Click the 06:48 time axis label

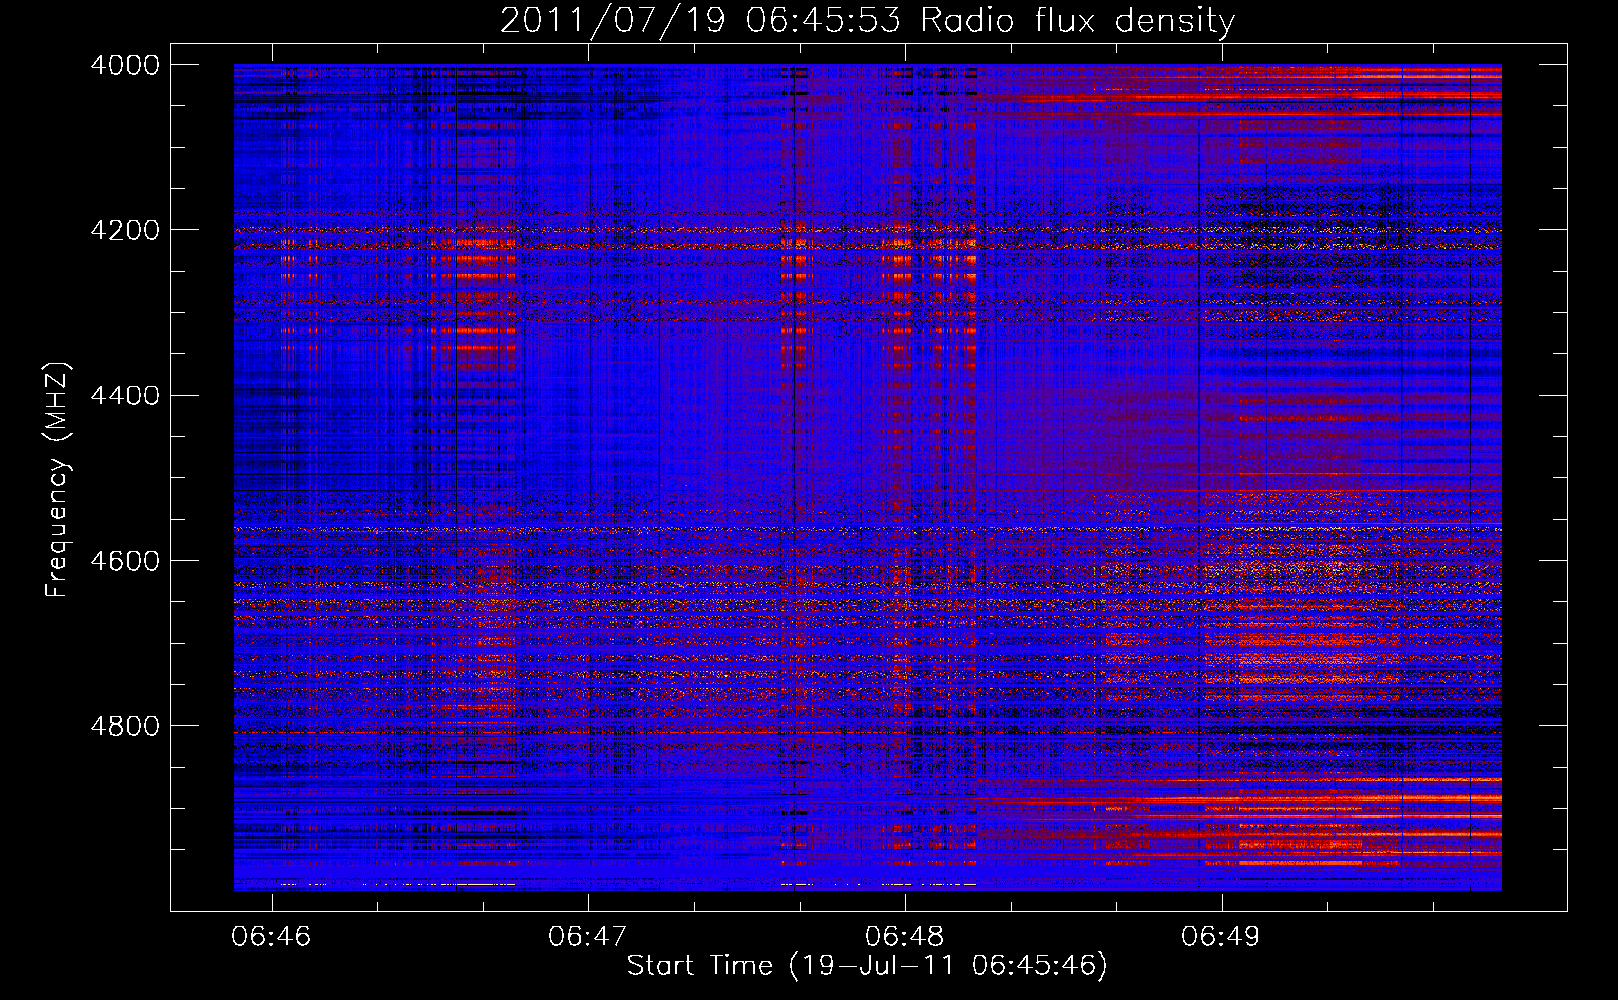click(905, 936)
